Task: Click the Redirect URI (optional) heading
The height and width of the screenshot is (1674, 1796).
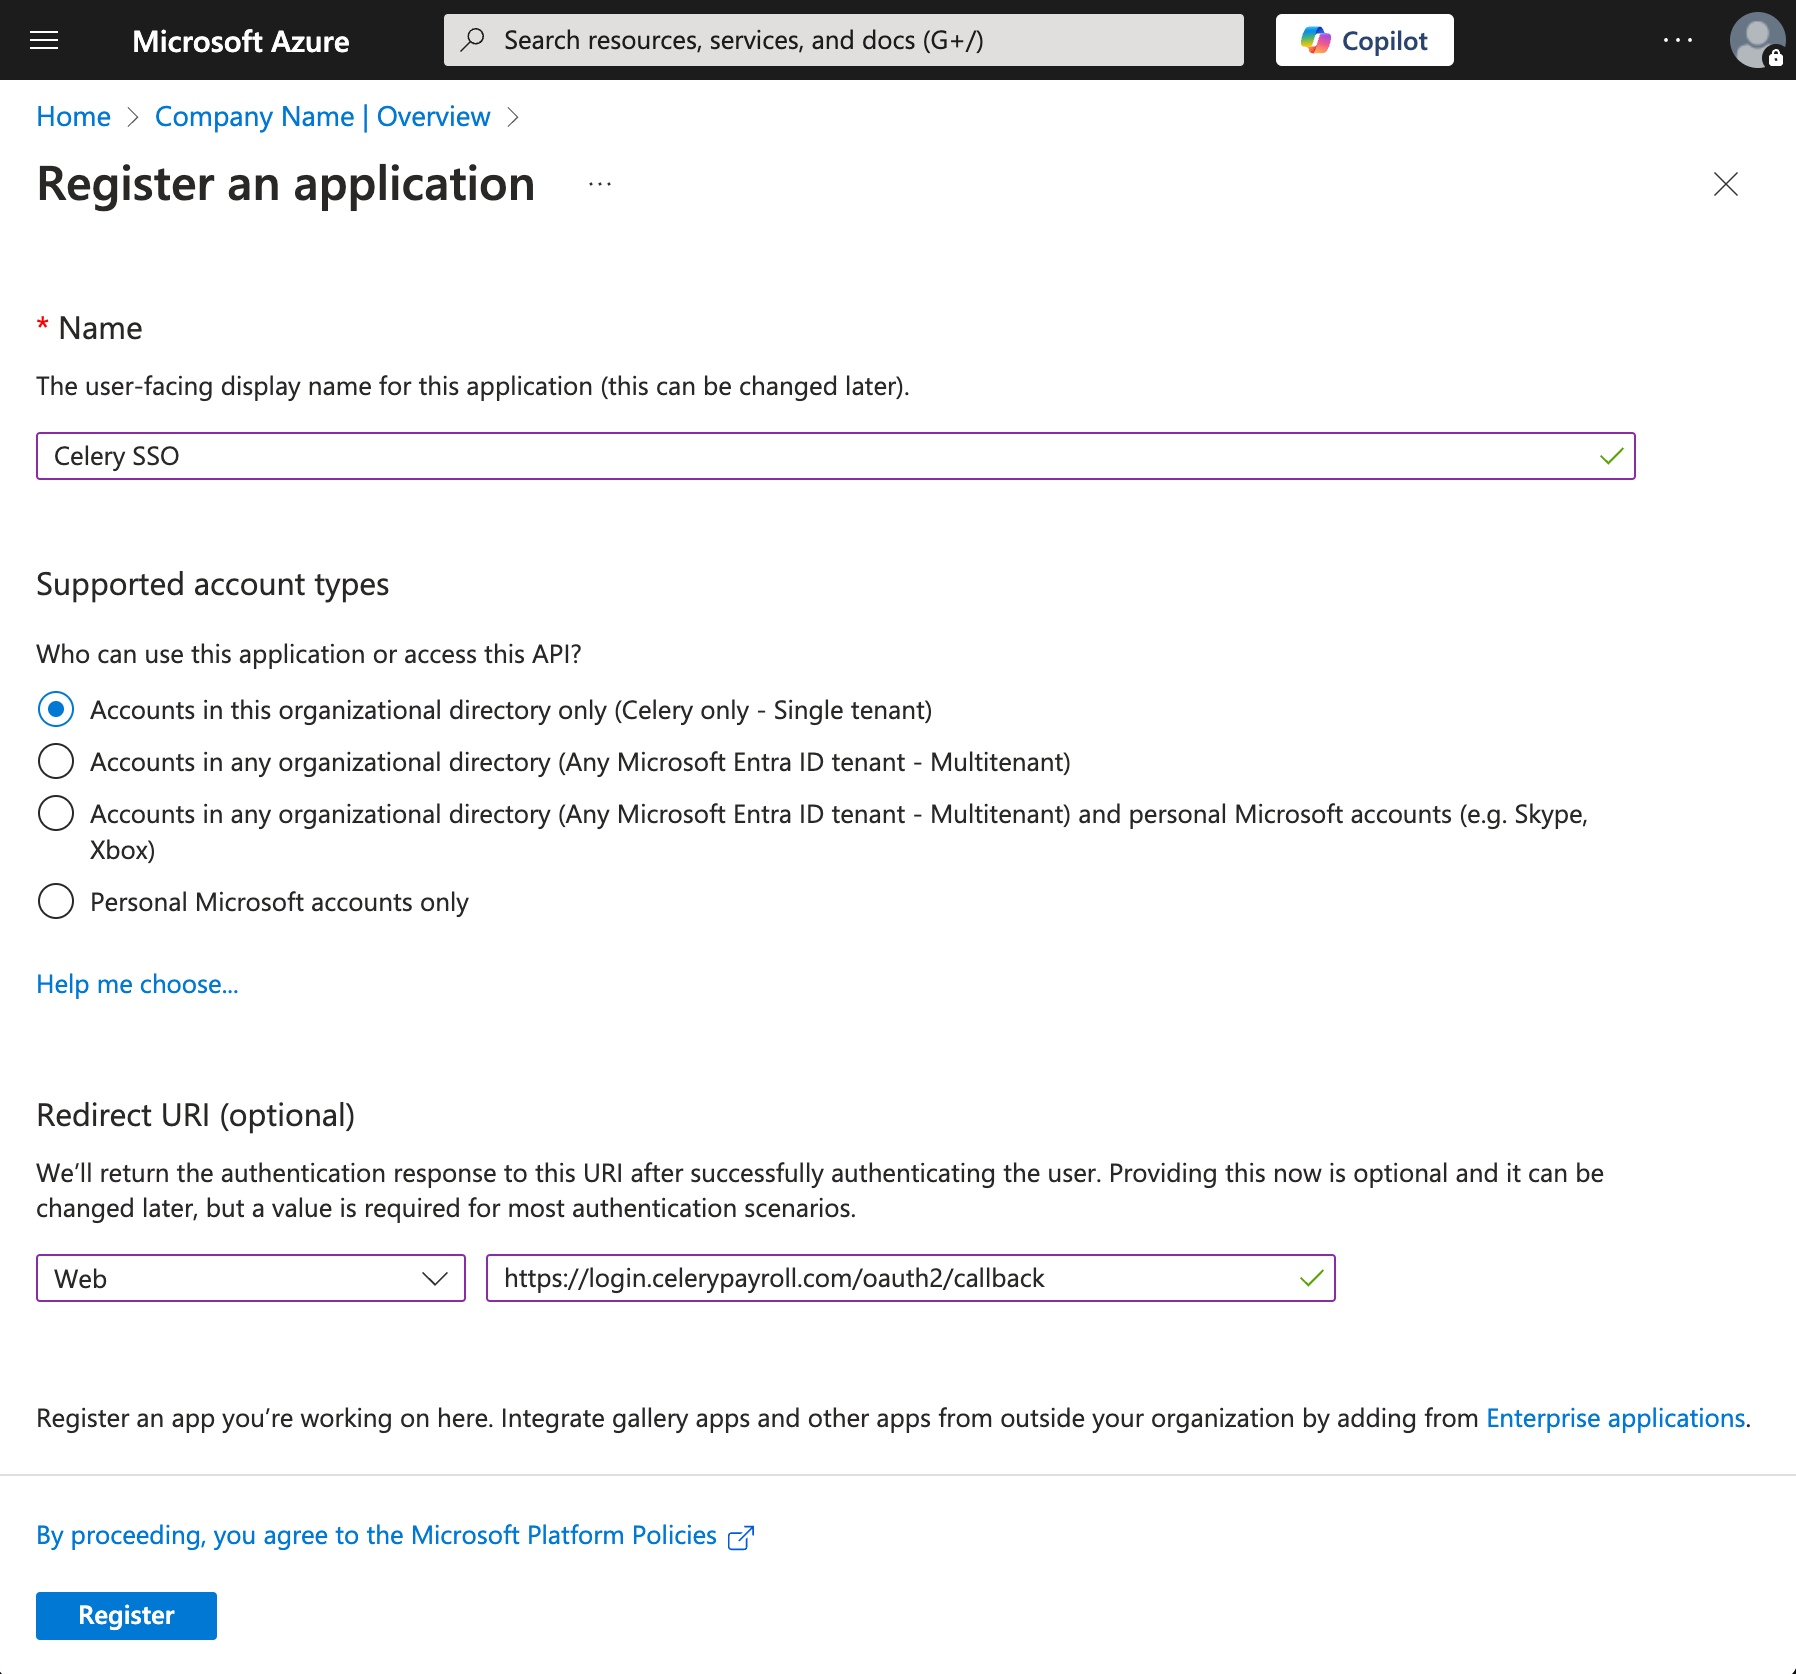Action: [195, 1115]
